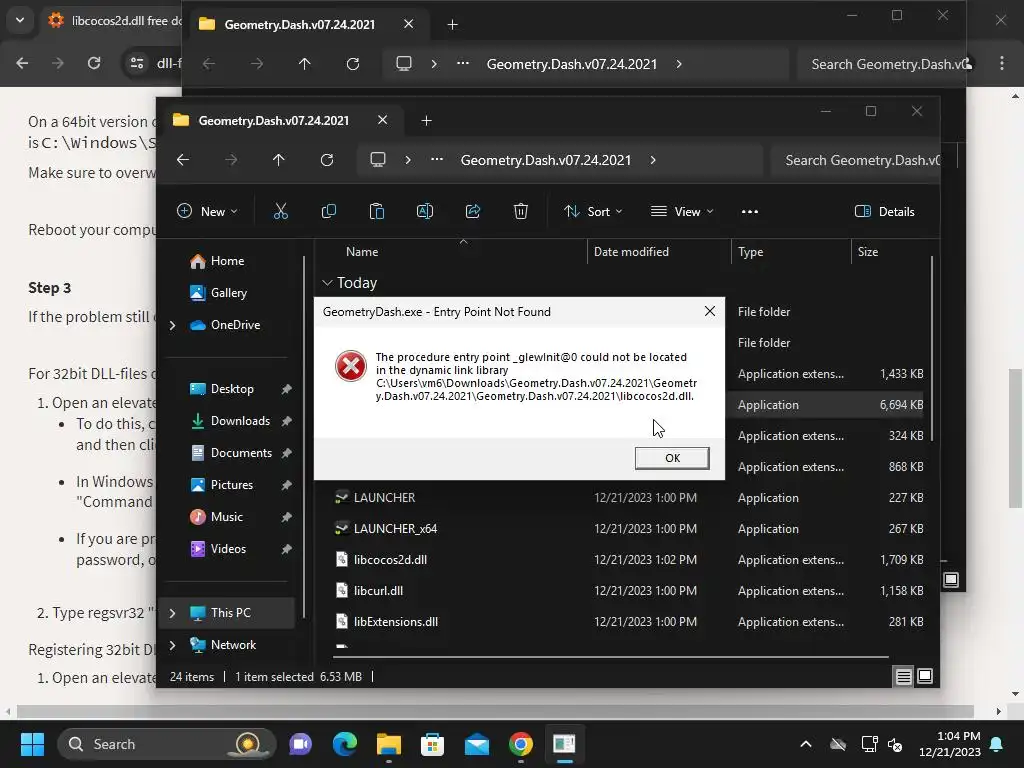This screenshot has height=768, width=1024.
Task: Open Google Chrome from taskbar
Action: (520, 744)
